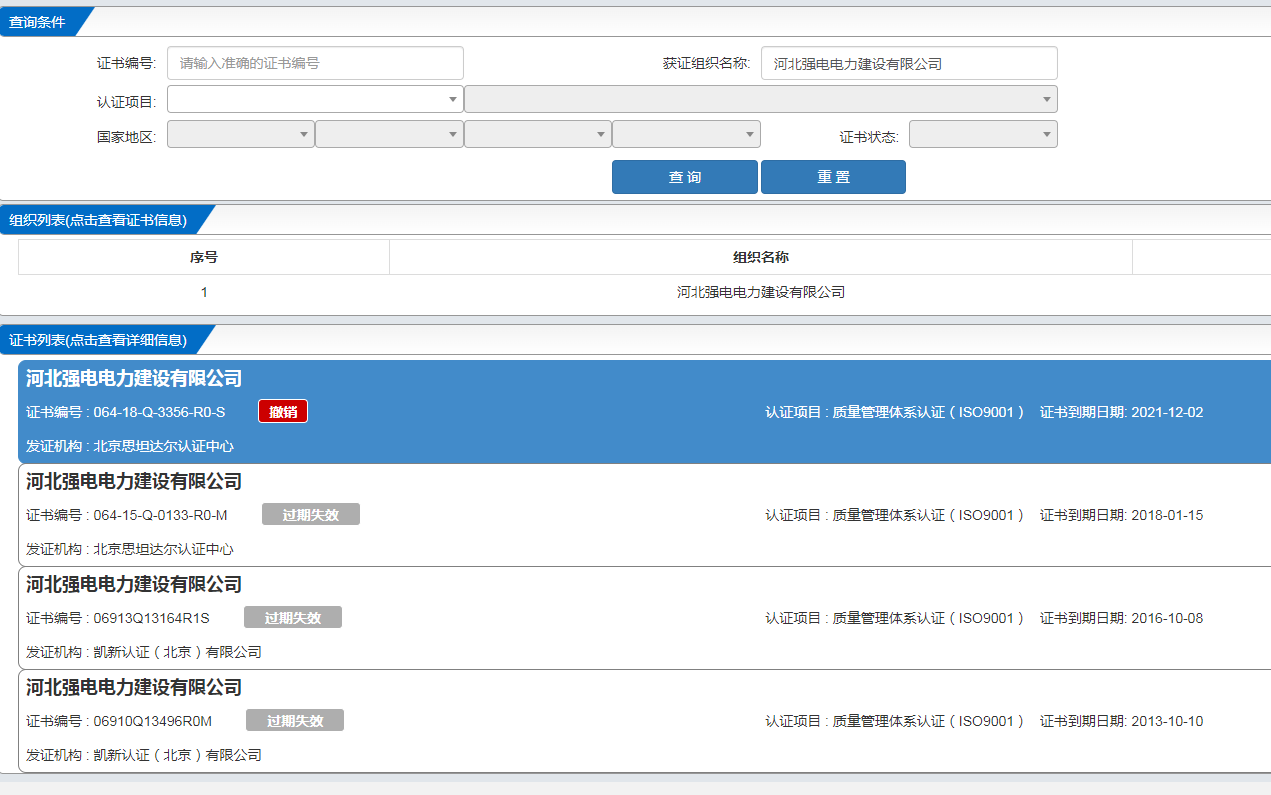Click row number 1 in organization list
Image resolution: width=1271 pixels, height=795 pixels.
(204, 292)
